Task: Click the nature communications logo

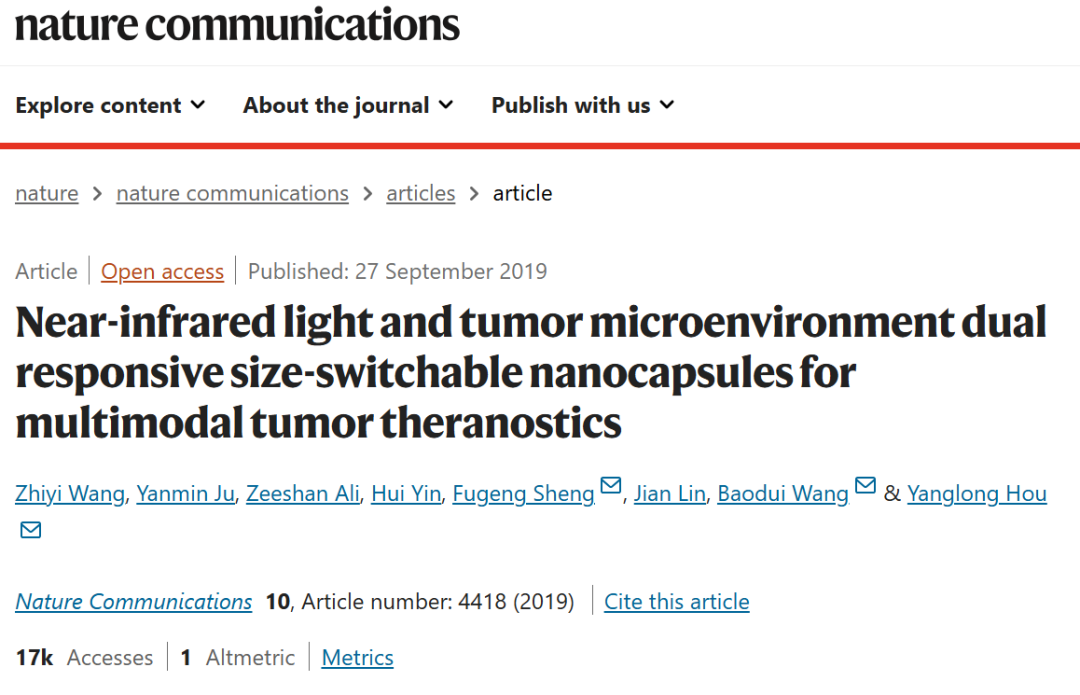Action: point(237,25)
